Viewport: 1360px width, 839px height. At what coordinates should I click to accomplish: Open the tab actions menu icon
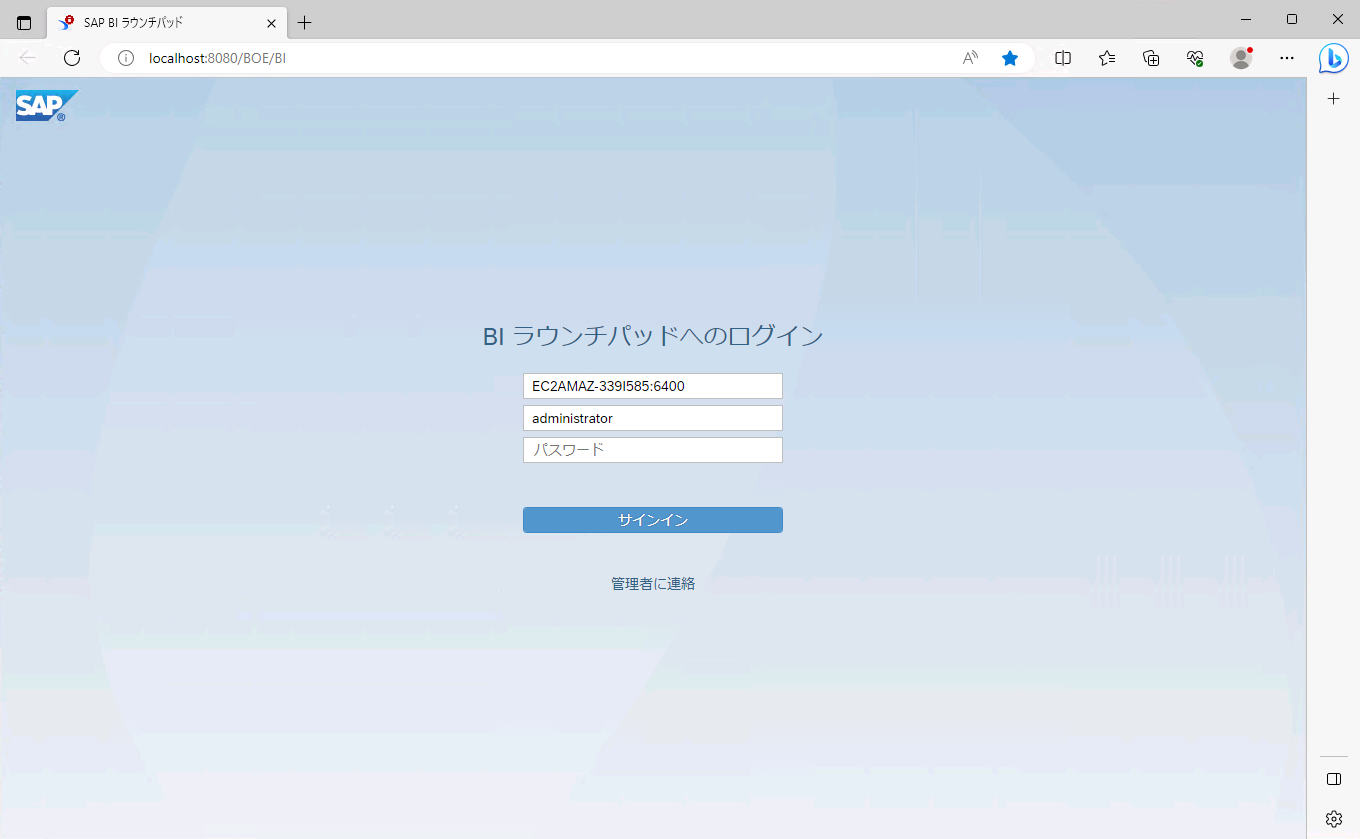point(24,22)
